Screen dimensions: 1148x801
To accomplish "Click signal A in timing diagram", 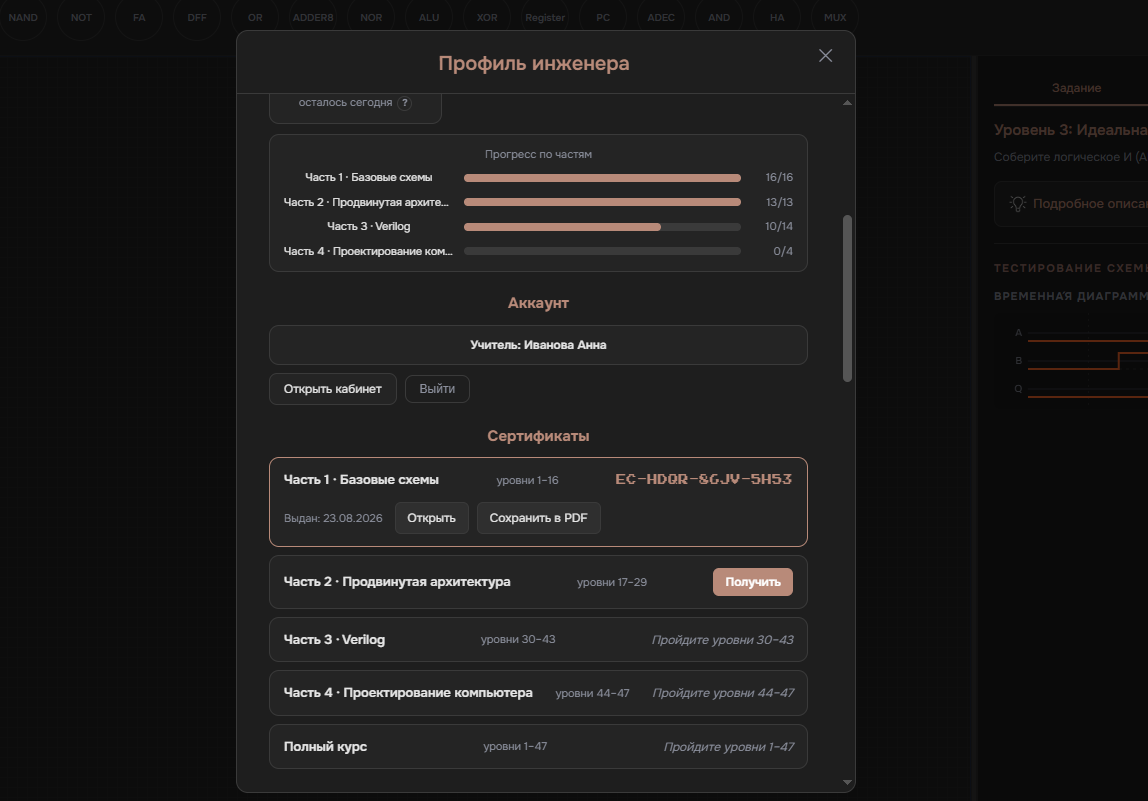I will (1018, 332).
